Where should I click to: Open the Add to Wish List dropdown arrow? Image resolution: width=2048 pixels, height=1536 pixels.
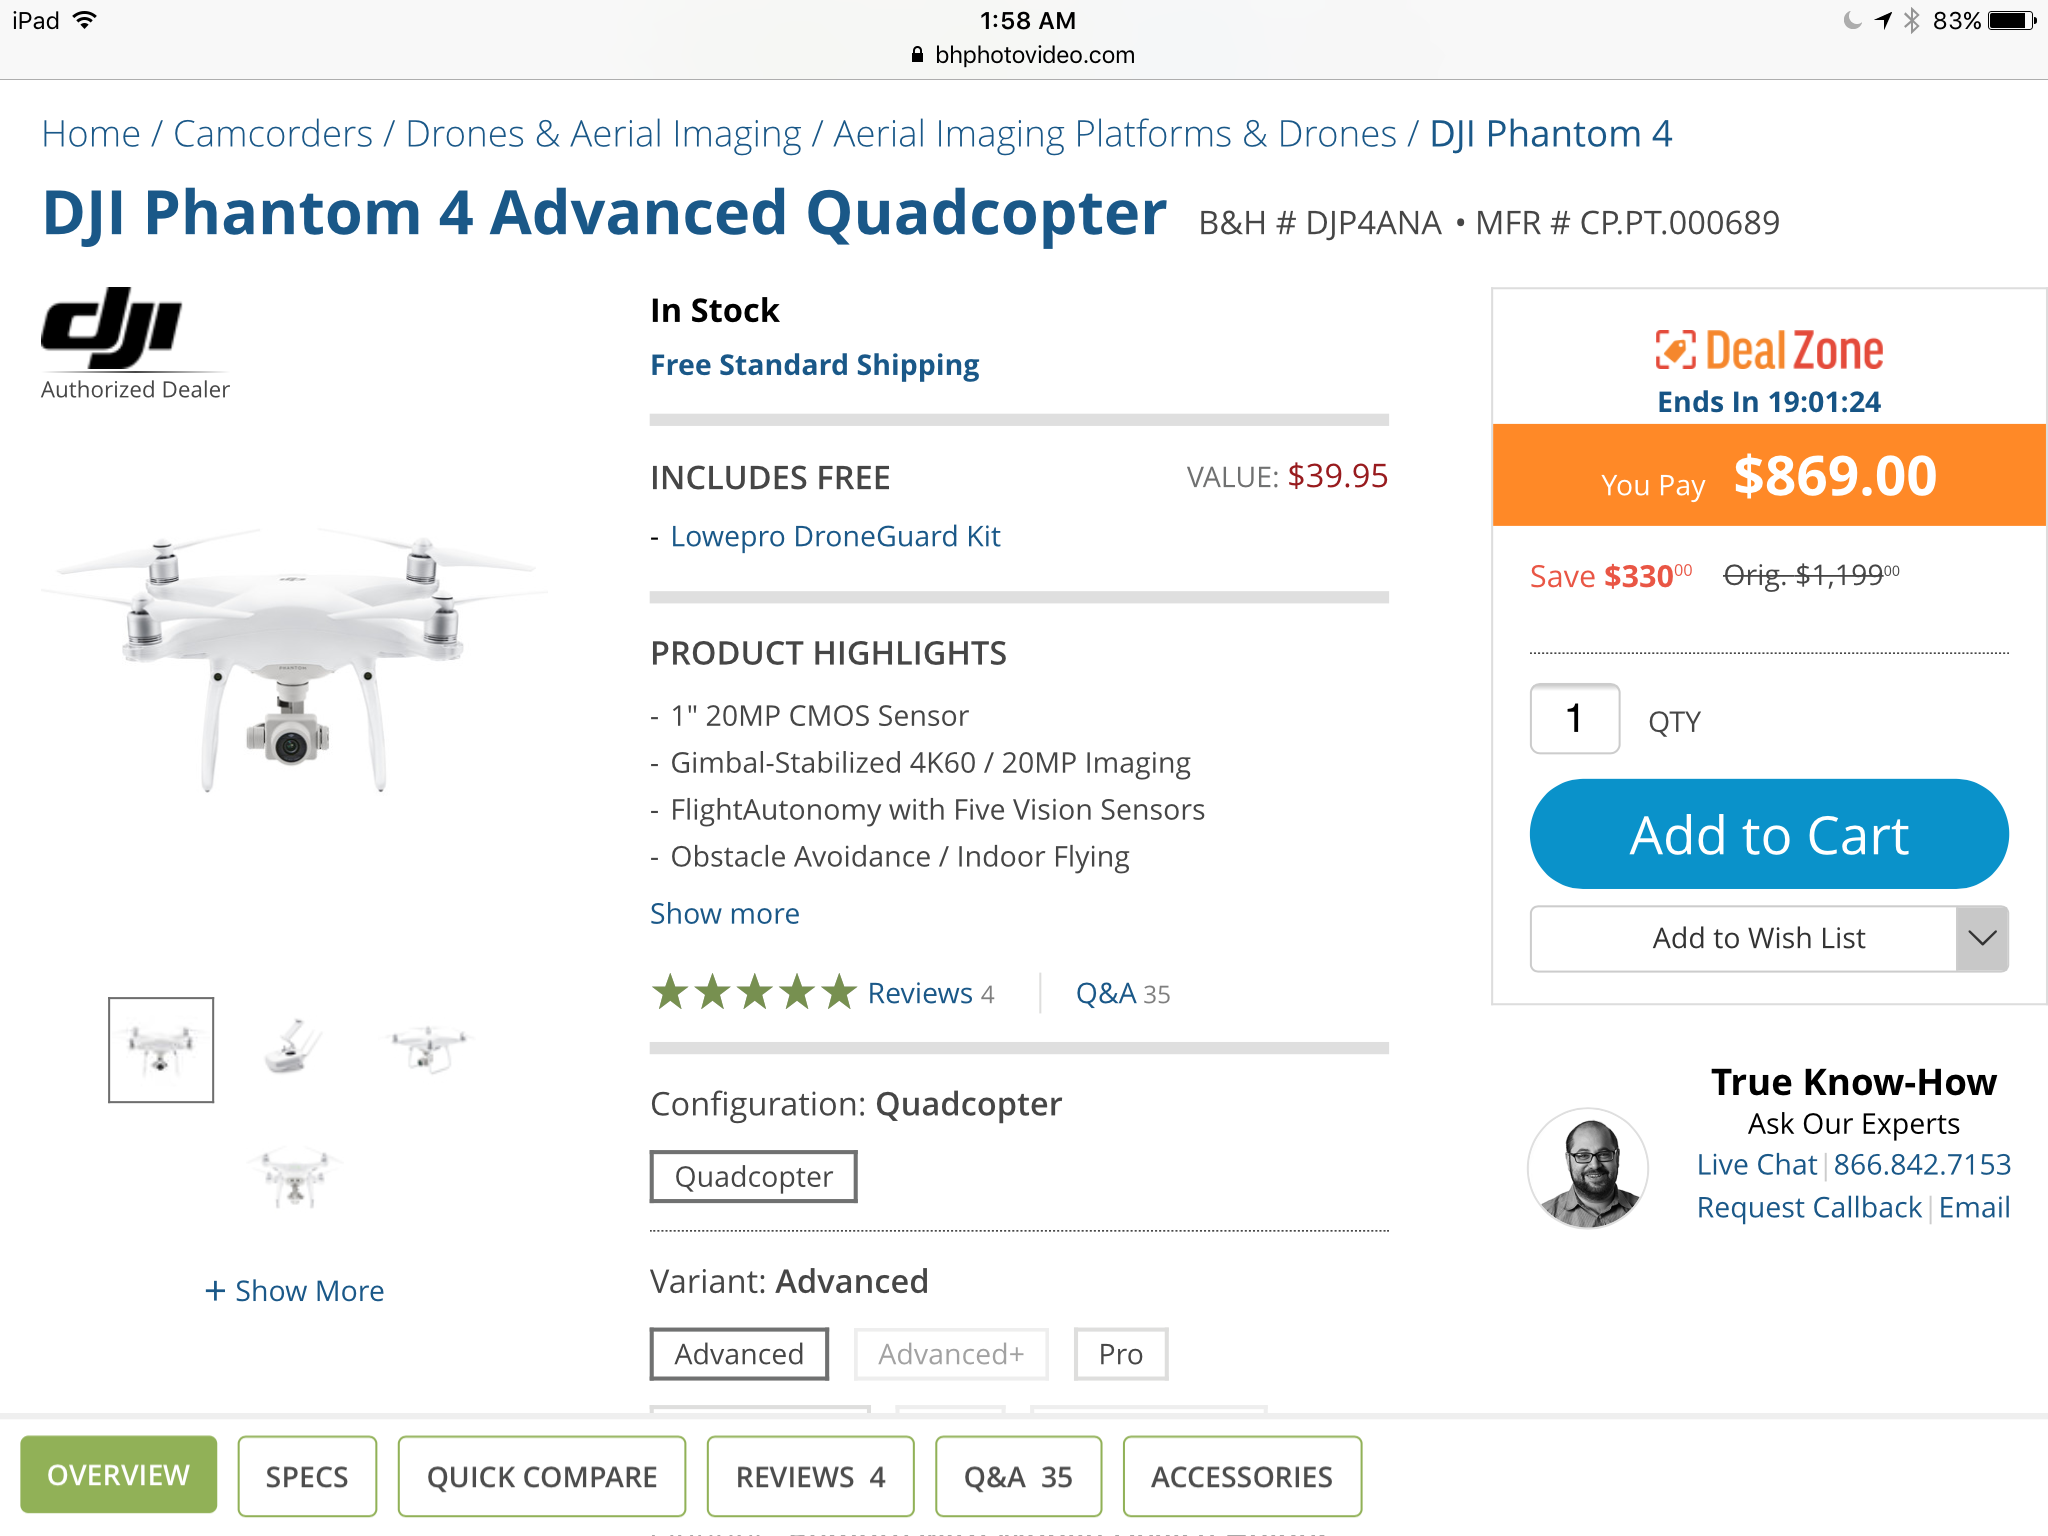point(1982,938)
